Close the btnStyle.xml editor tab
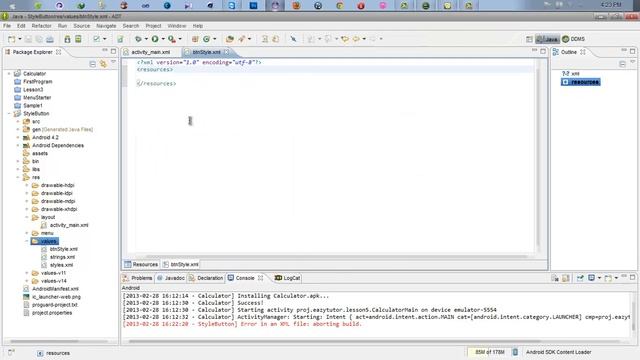The width and height of the screenshot is (640, 360). click(x=227, y=52)
